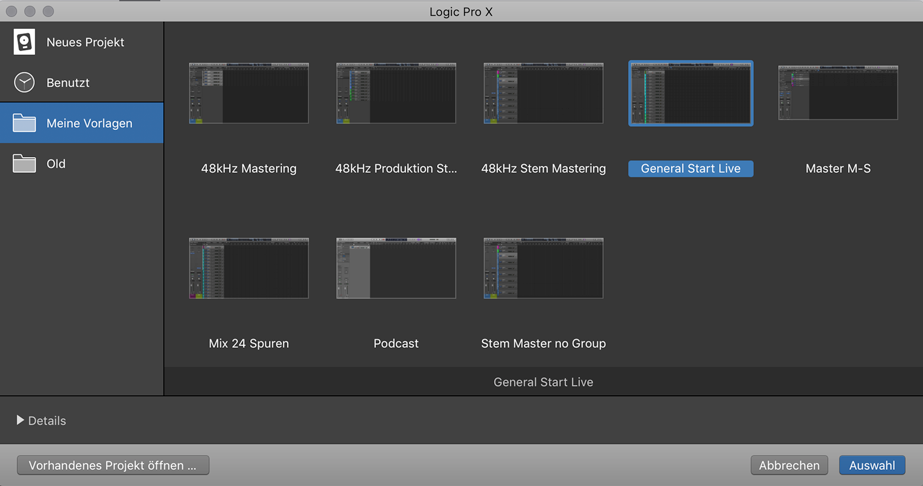Click the Old folder icon
The height and width of the screenshot is (486, 923).
[x=24, y=164]
